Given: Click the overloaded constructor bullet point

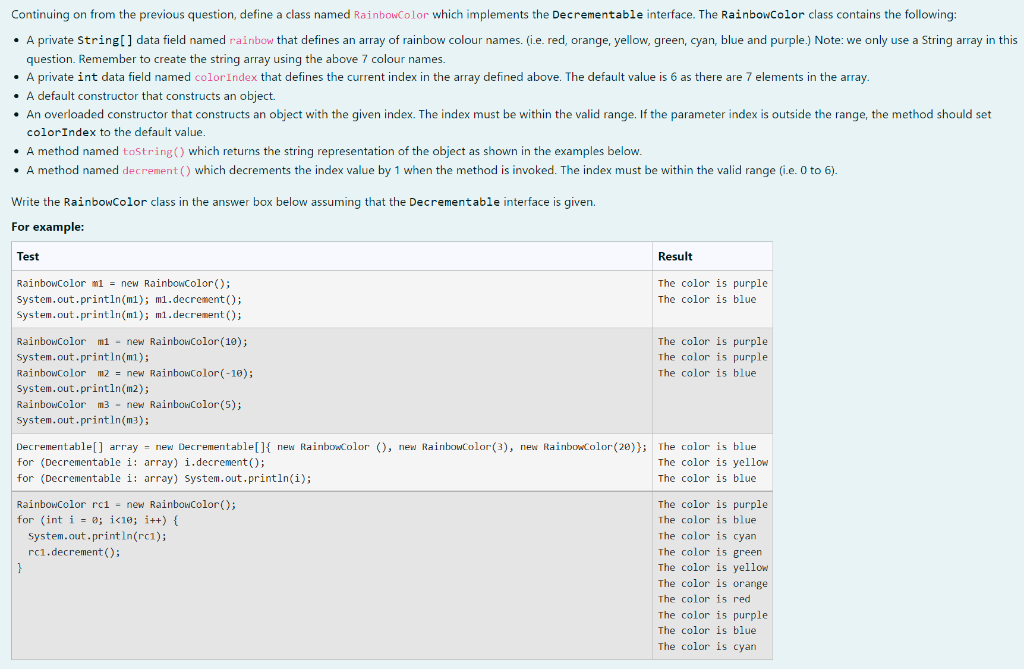Looking at the screenshot, I should tap(300, 113).
